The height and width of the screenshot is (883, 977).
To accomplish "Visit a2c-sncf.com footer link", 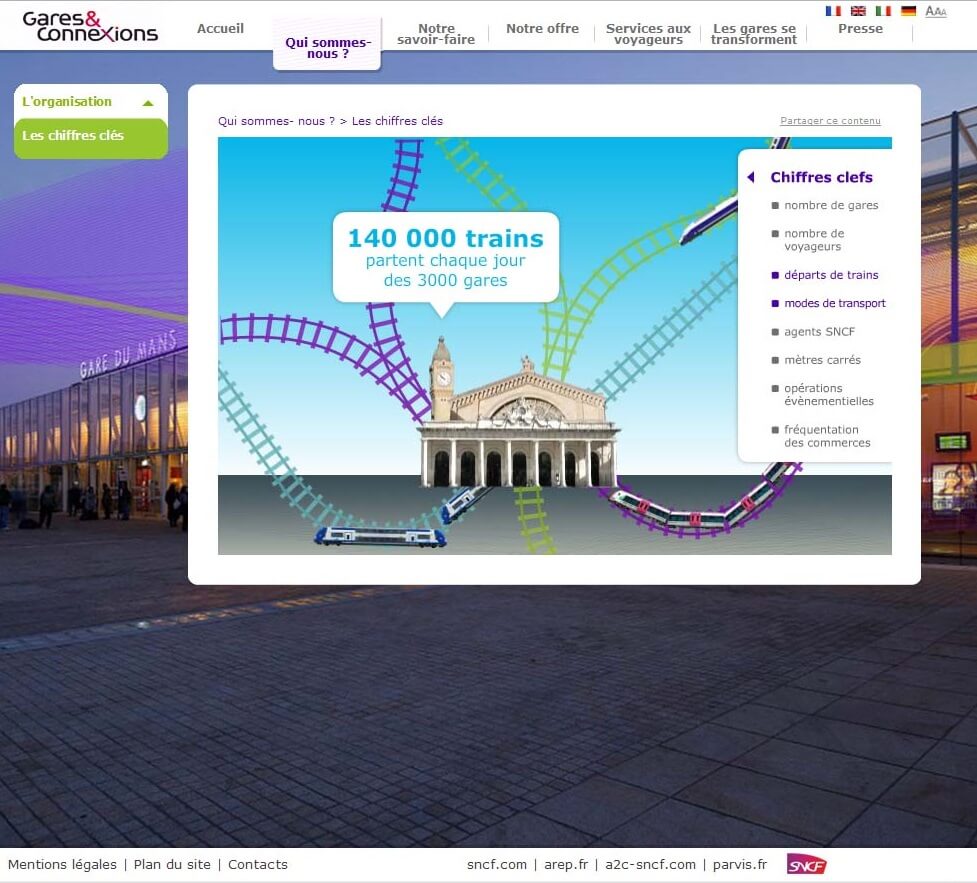I will 650,864.
